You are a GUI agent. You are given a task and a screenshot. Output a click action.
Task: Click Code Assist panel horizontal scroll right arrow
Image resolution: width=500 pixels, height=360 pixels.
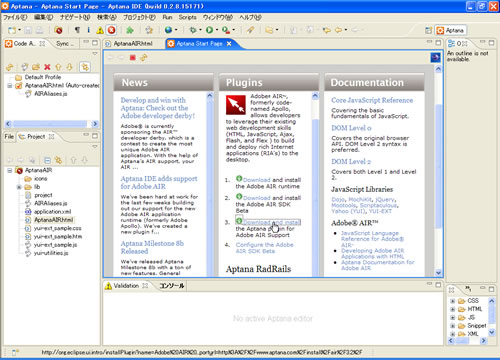(x=95, y=124)
